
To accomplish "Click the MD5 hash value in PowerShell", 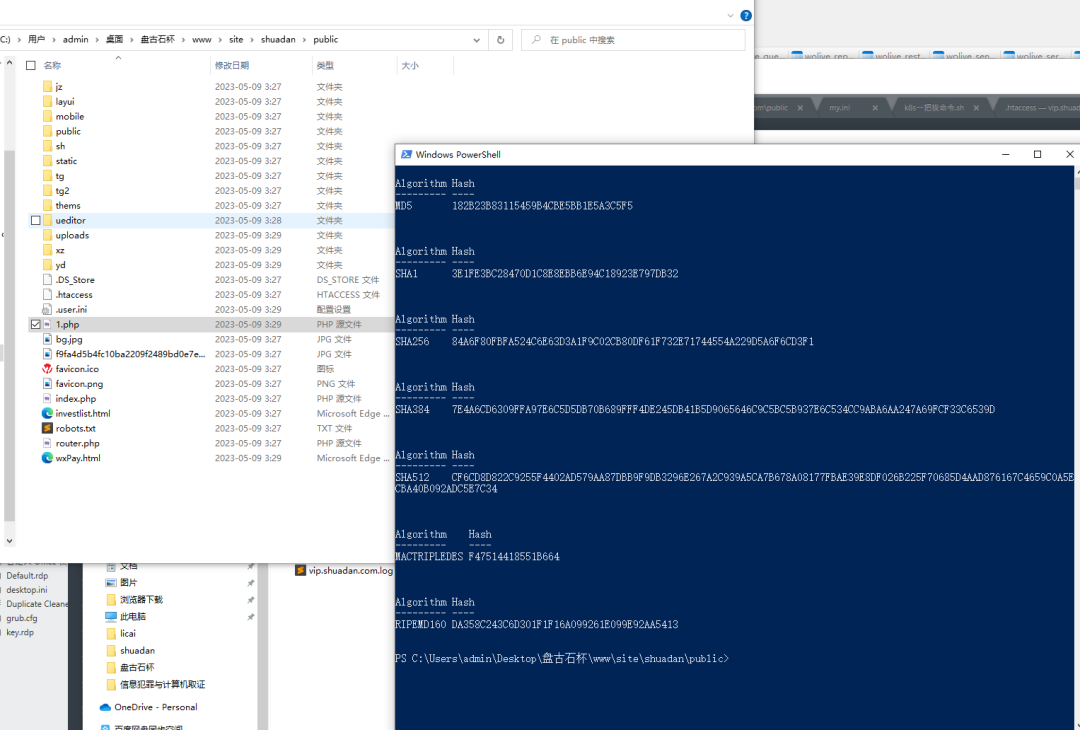I will point(542,206).
